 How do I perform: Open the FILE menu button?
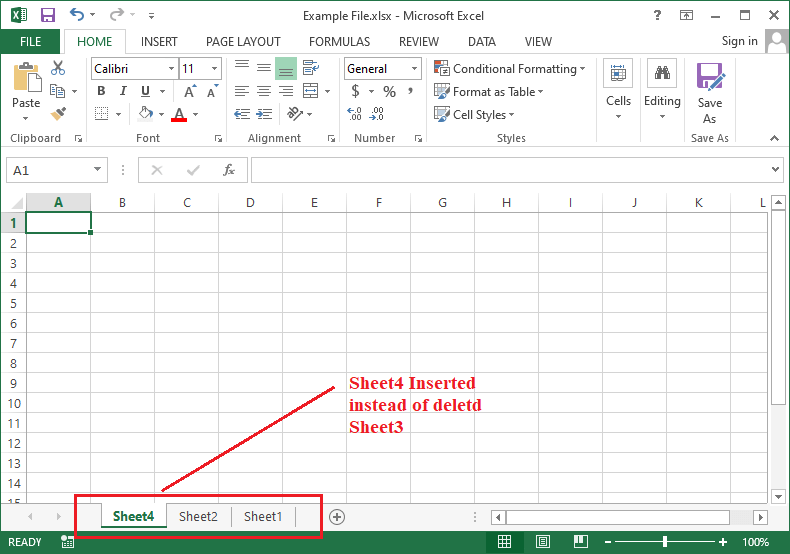tap(30, 42)
